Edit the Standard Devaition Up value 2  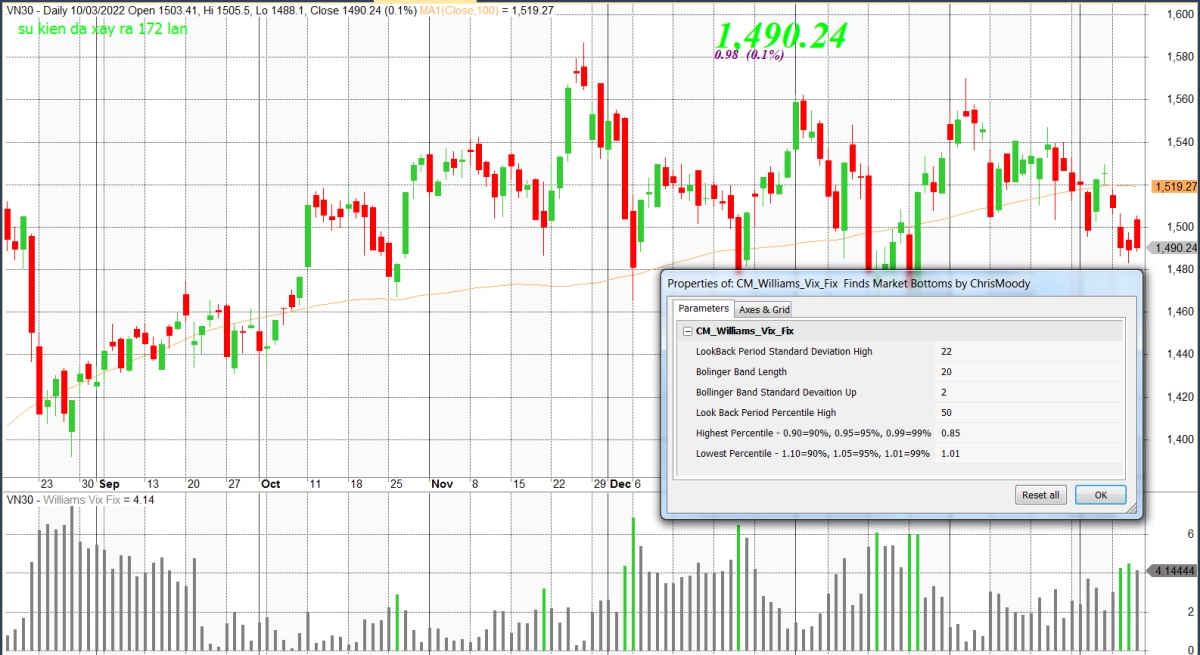(x=1029, y=392)
